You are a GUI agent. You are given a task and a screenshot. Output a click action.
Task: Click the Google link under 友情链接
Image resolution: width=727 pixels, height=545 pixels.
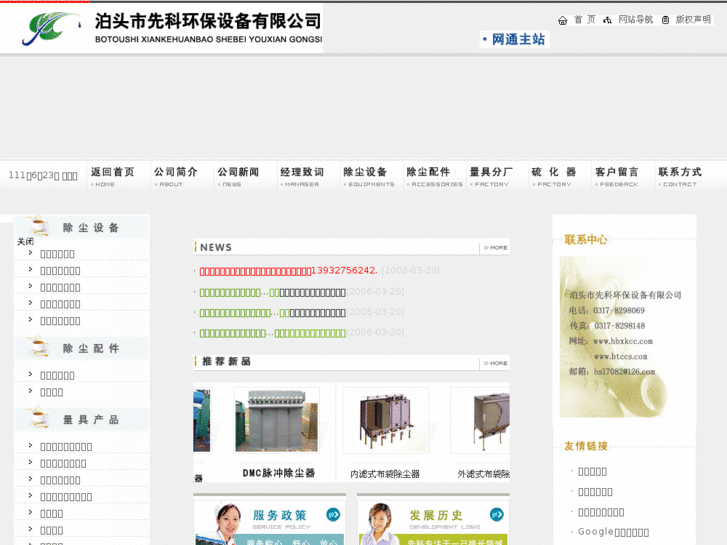click(595, 531)
